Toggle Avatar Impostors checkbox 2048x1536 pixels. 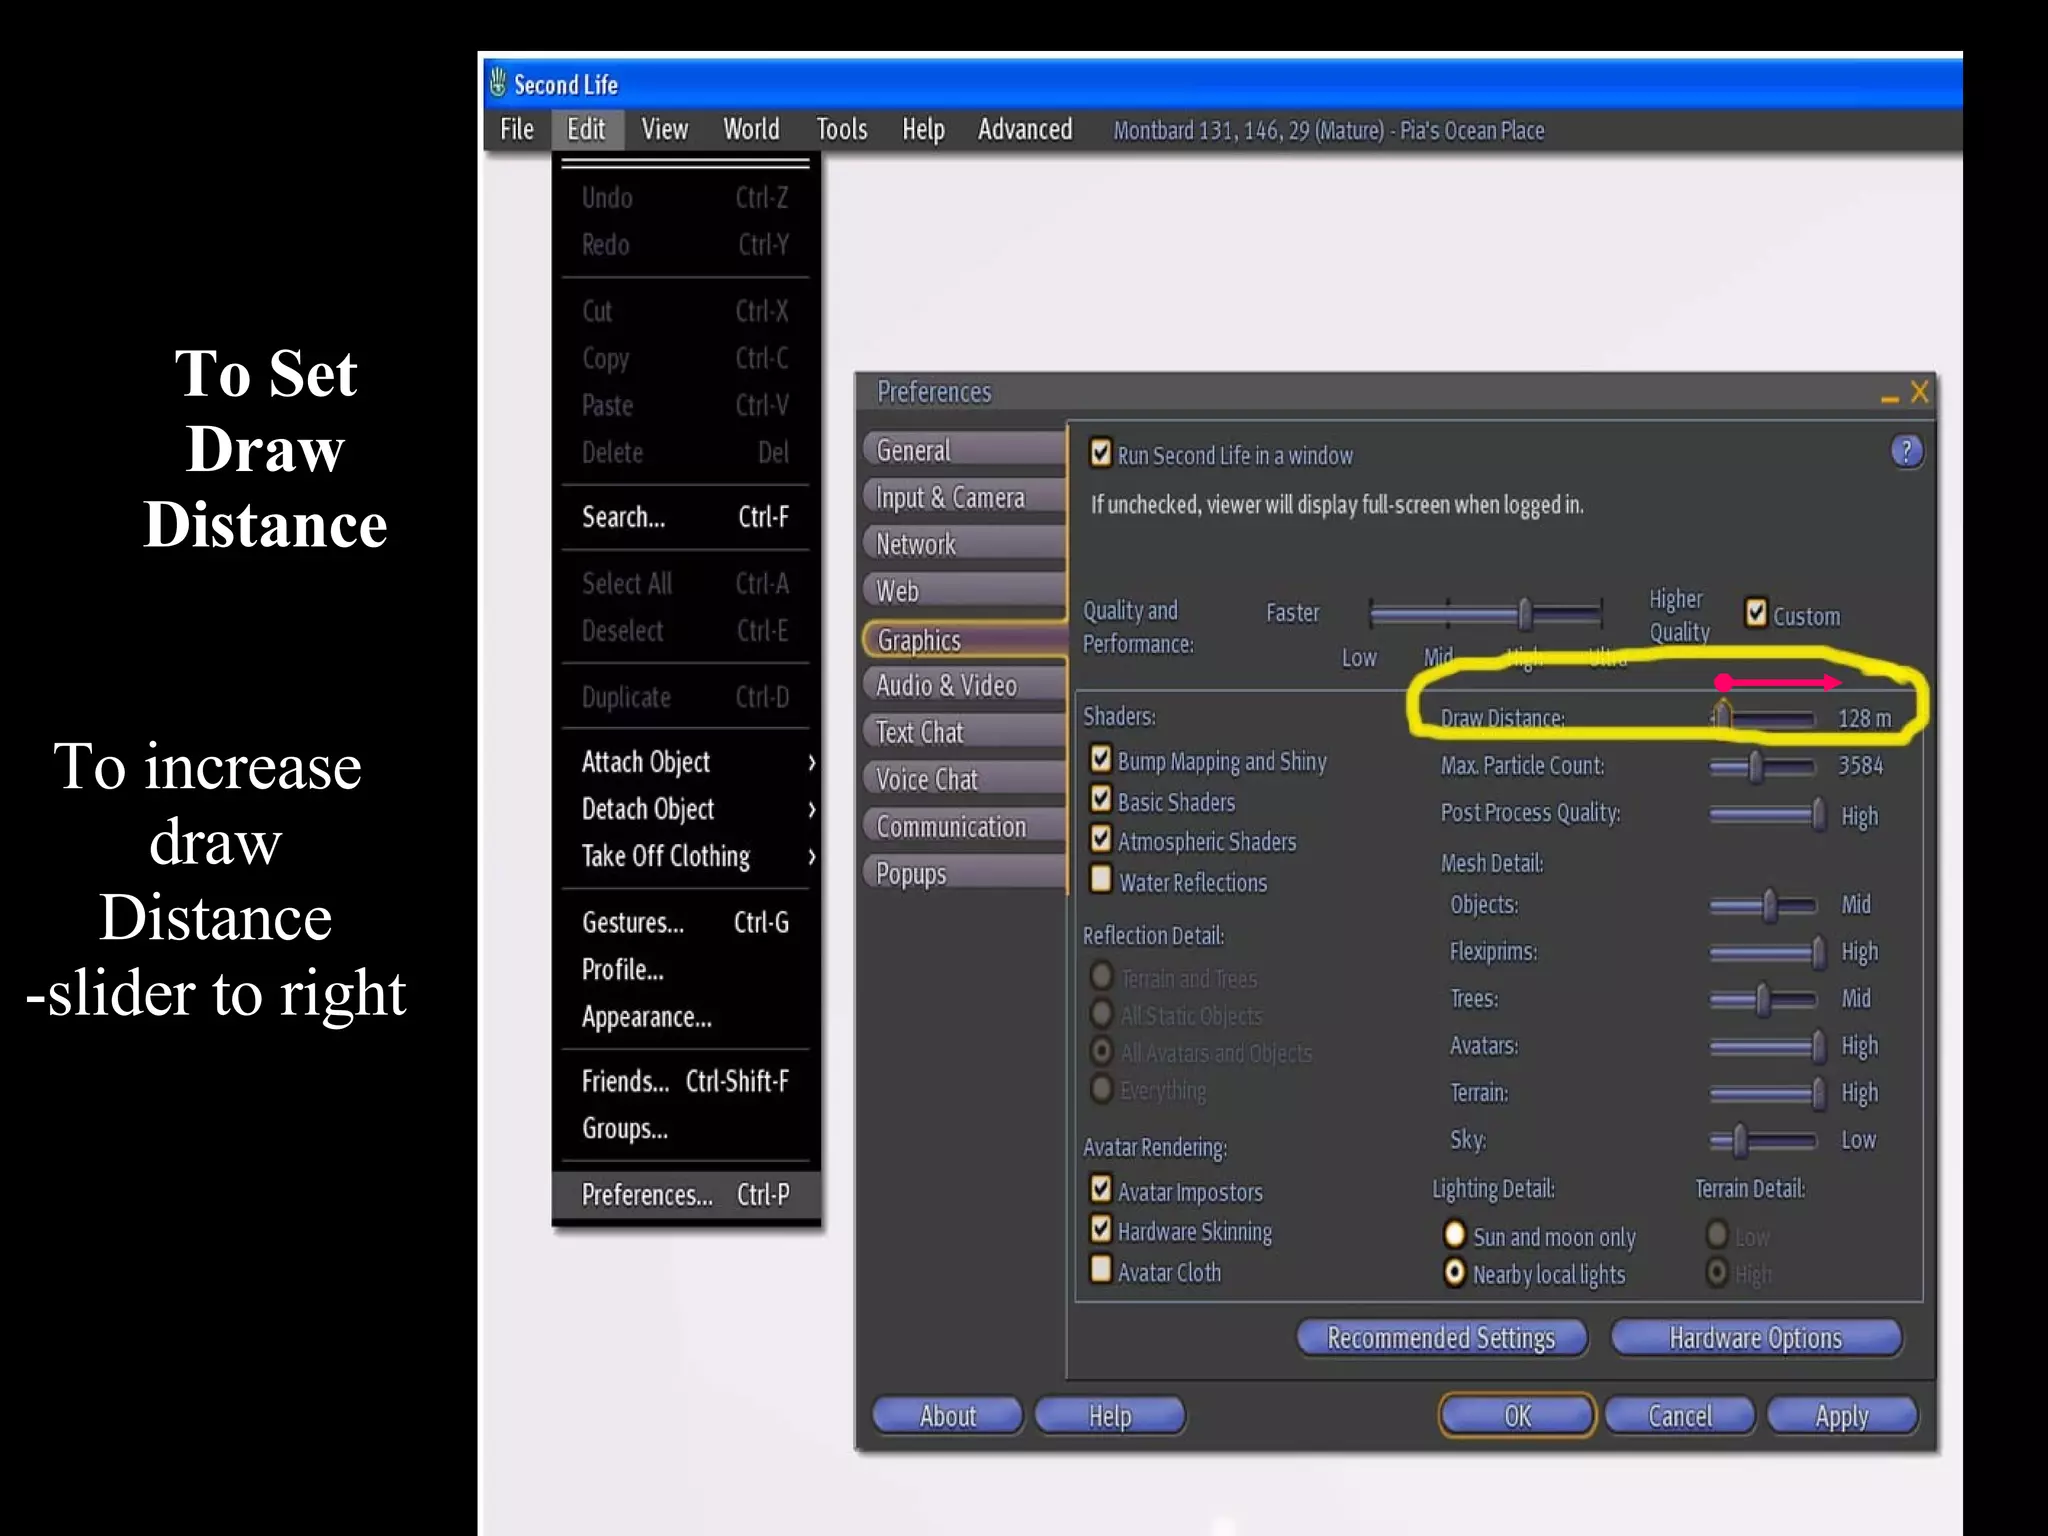click(x=1101, y=1189)
